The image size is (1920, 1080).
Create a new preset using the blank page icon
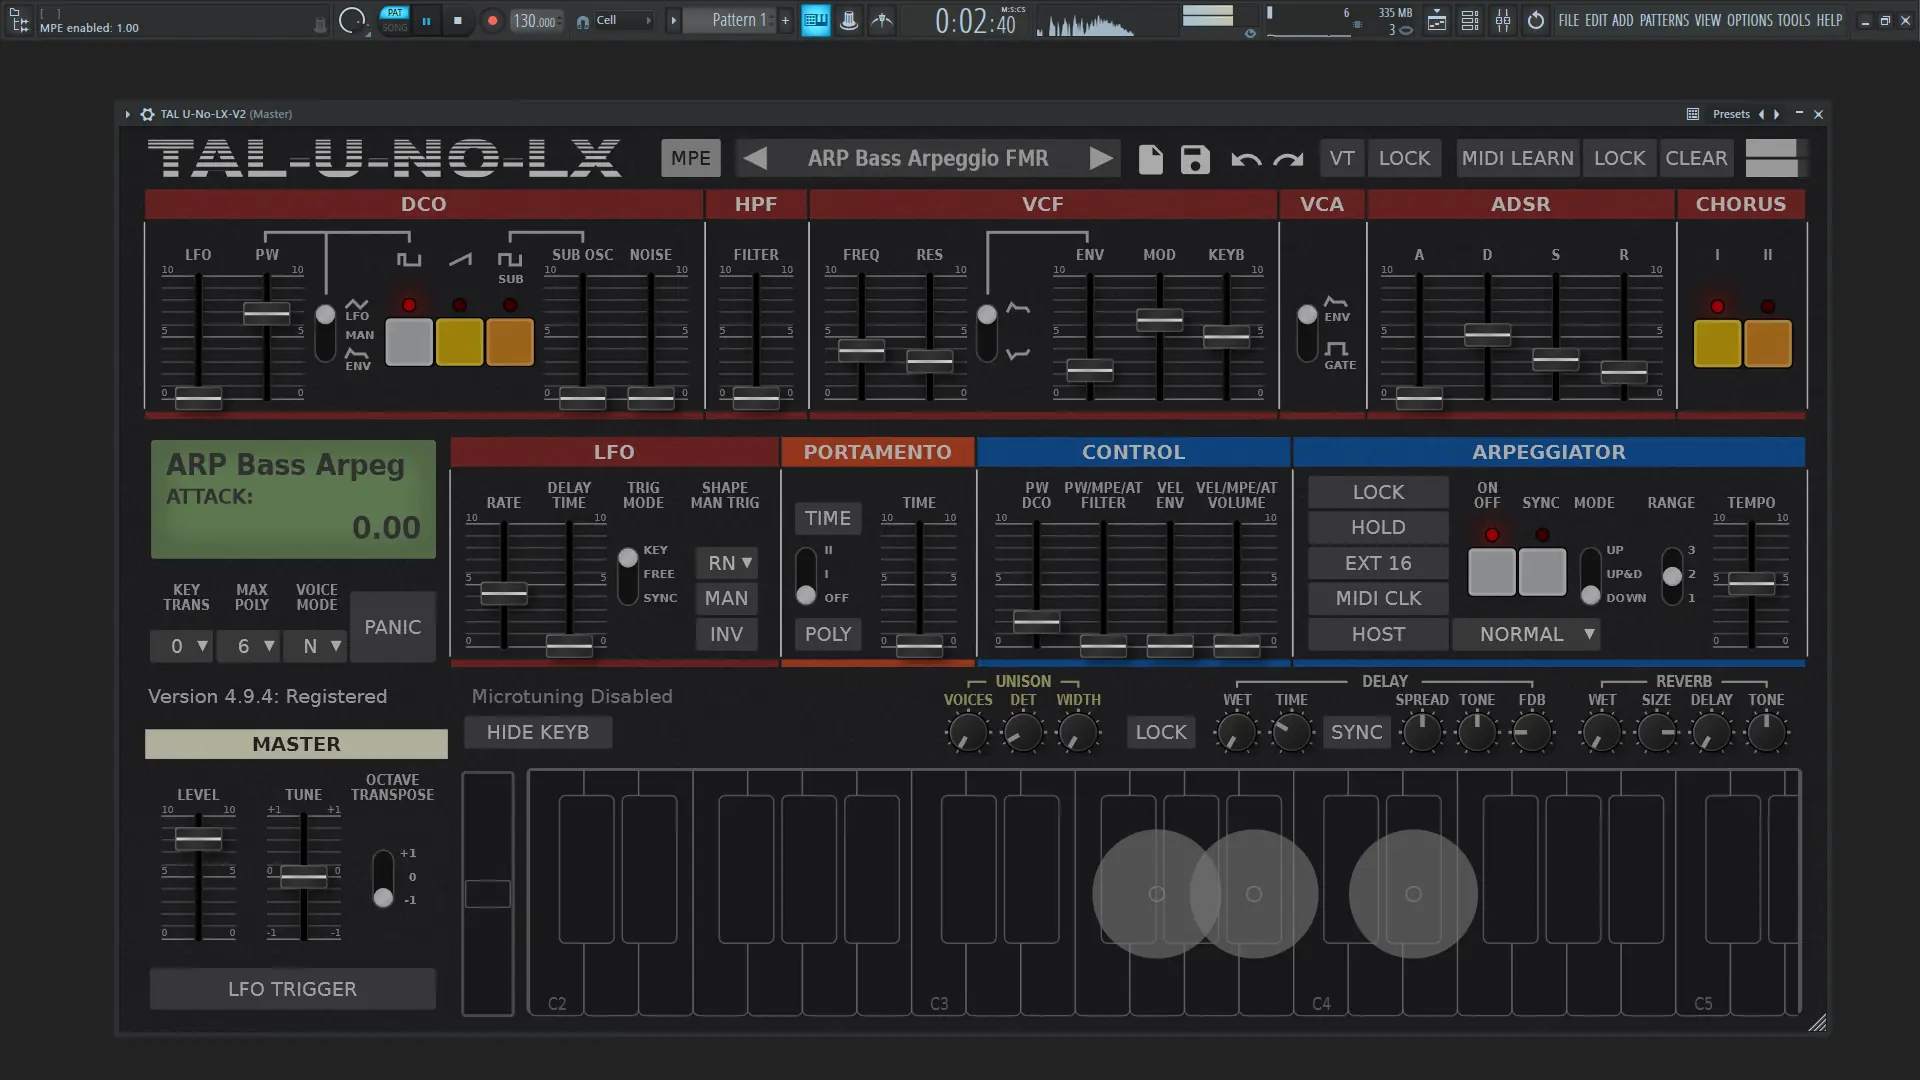pyautogui.click(x=1150, y=158)
